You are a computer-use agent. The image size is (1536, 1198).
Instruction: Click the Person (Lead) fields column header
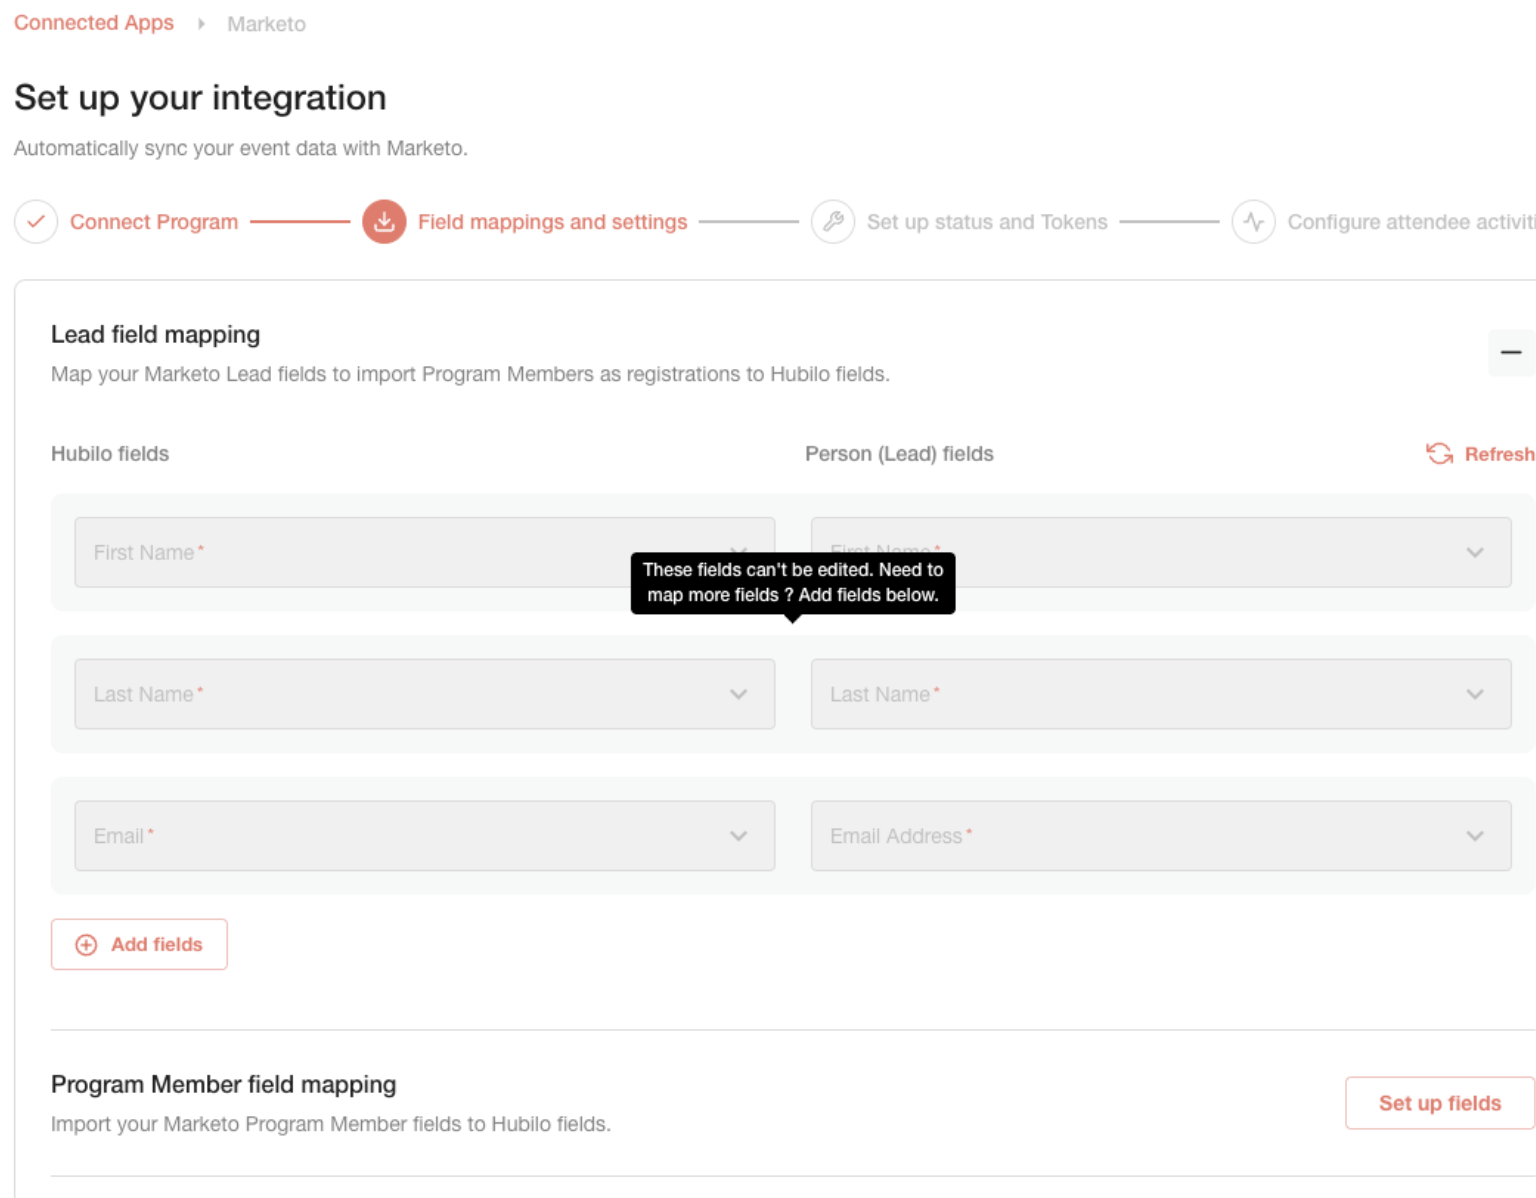click(899, 454)
